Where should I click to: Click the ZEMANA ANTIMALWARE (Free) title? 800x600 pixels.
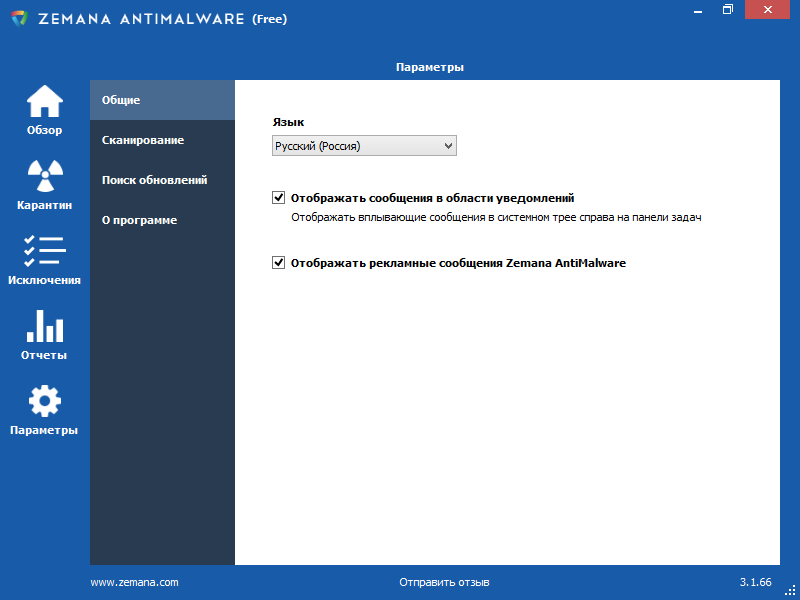point(163,19)
